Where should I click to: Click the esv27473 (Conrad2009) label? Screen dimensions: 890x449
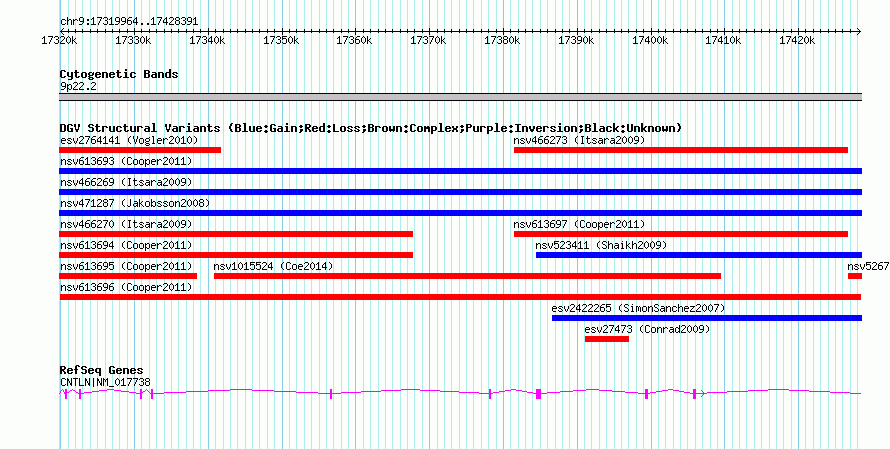pos(647,329)
